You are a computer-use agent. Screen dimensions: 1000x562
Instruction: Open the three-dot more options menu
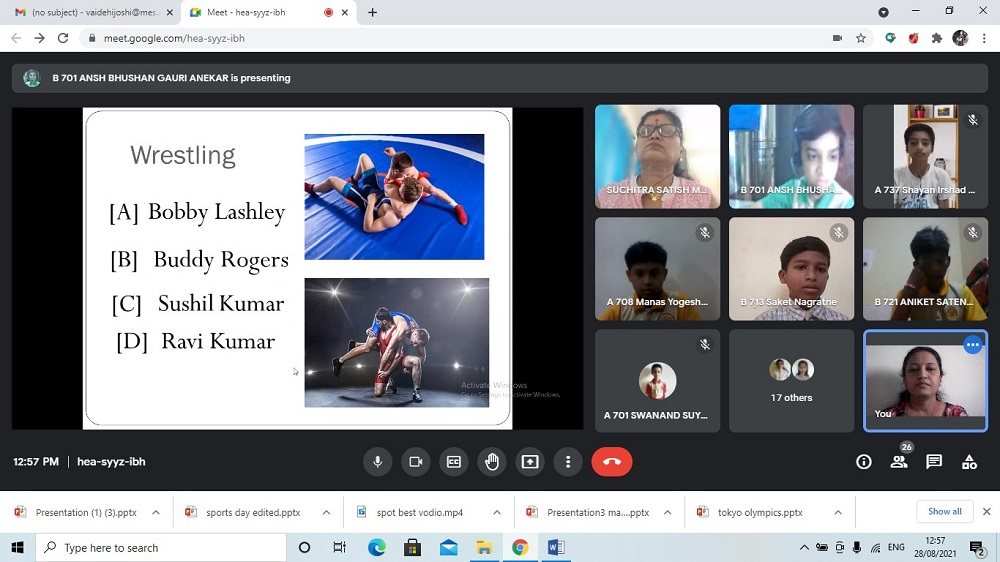pyautogui.click(x=568, y=462)
